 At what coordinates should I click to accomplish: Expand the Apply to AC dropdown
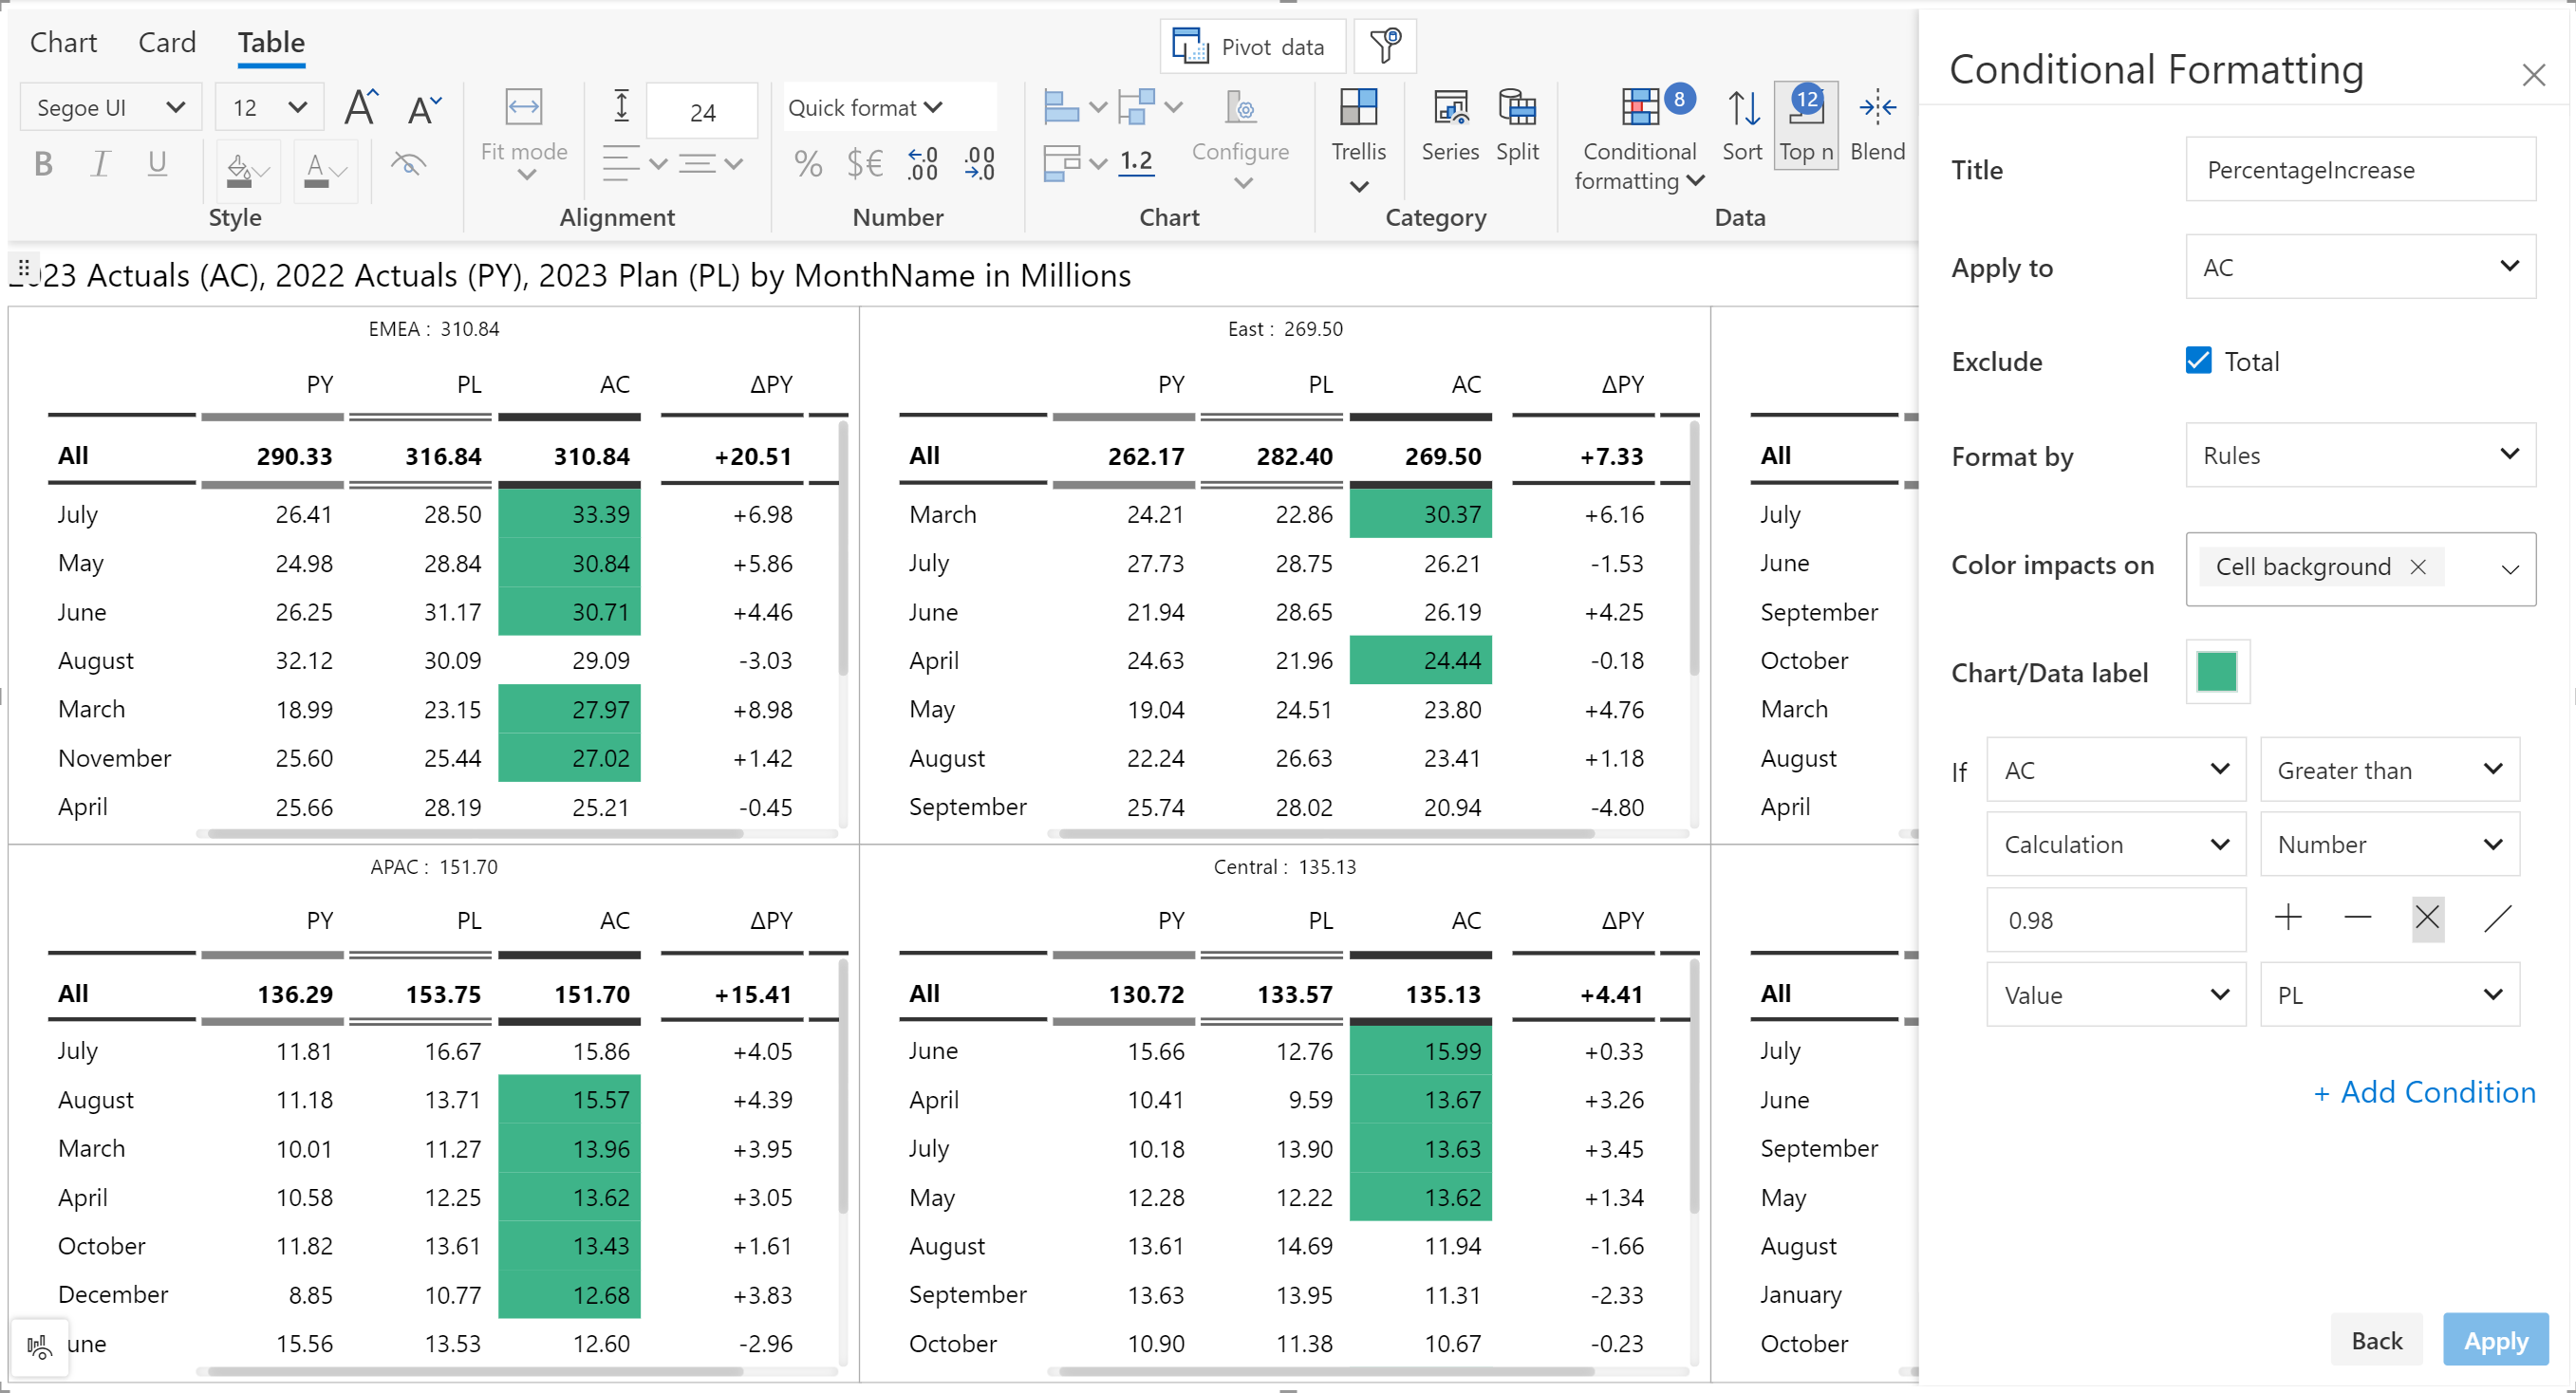(x=2360, y=267)
